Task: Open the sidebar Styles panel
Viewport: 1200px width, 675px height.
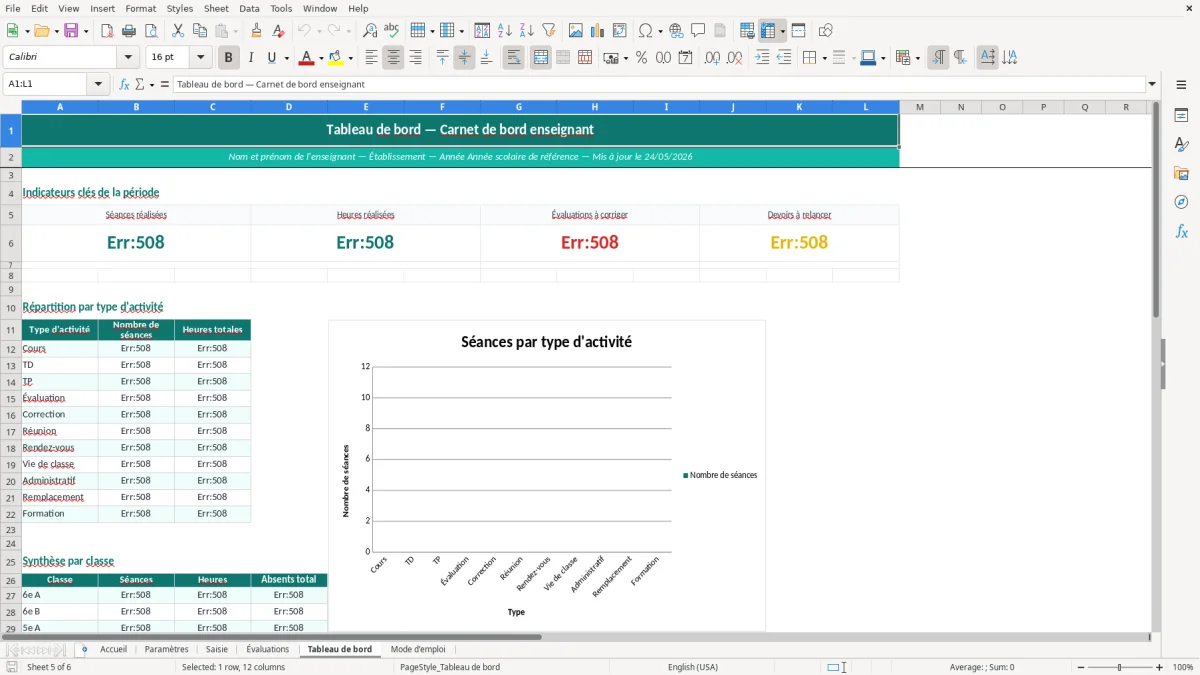Action: pyautogui.click(x=1181, y=144)
